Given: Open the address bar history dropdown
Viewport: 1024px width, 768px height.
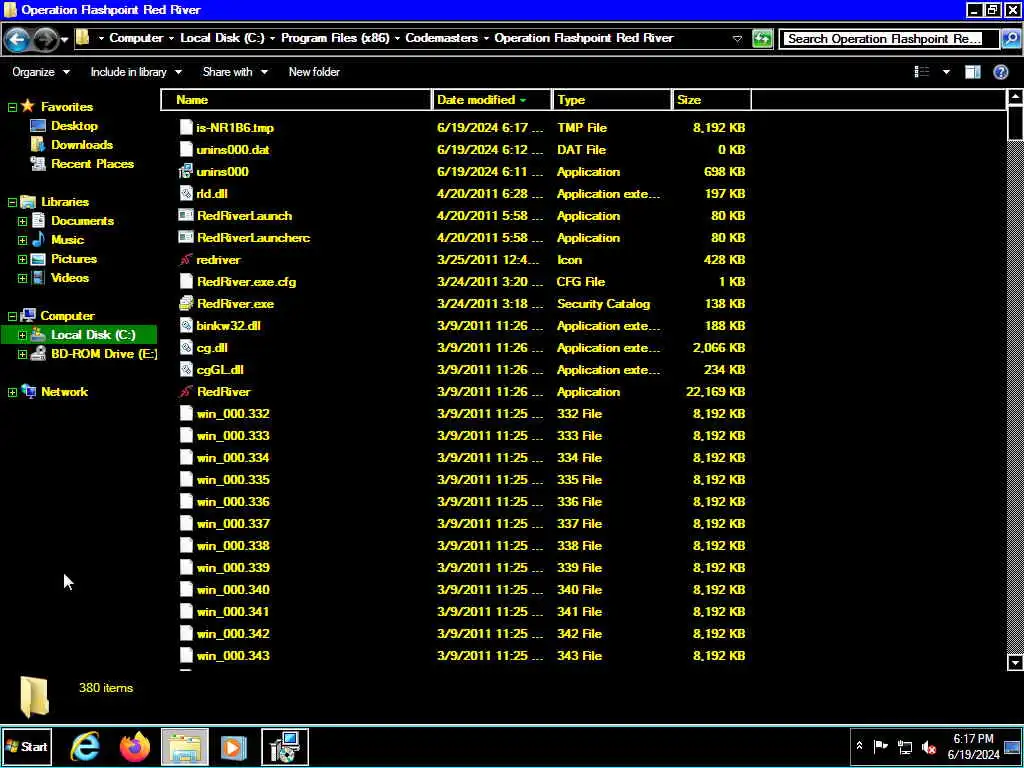Looking at the screenshot, I should pos(737,39).
